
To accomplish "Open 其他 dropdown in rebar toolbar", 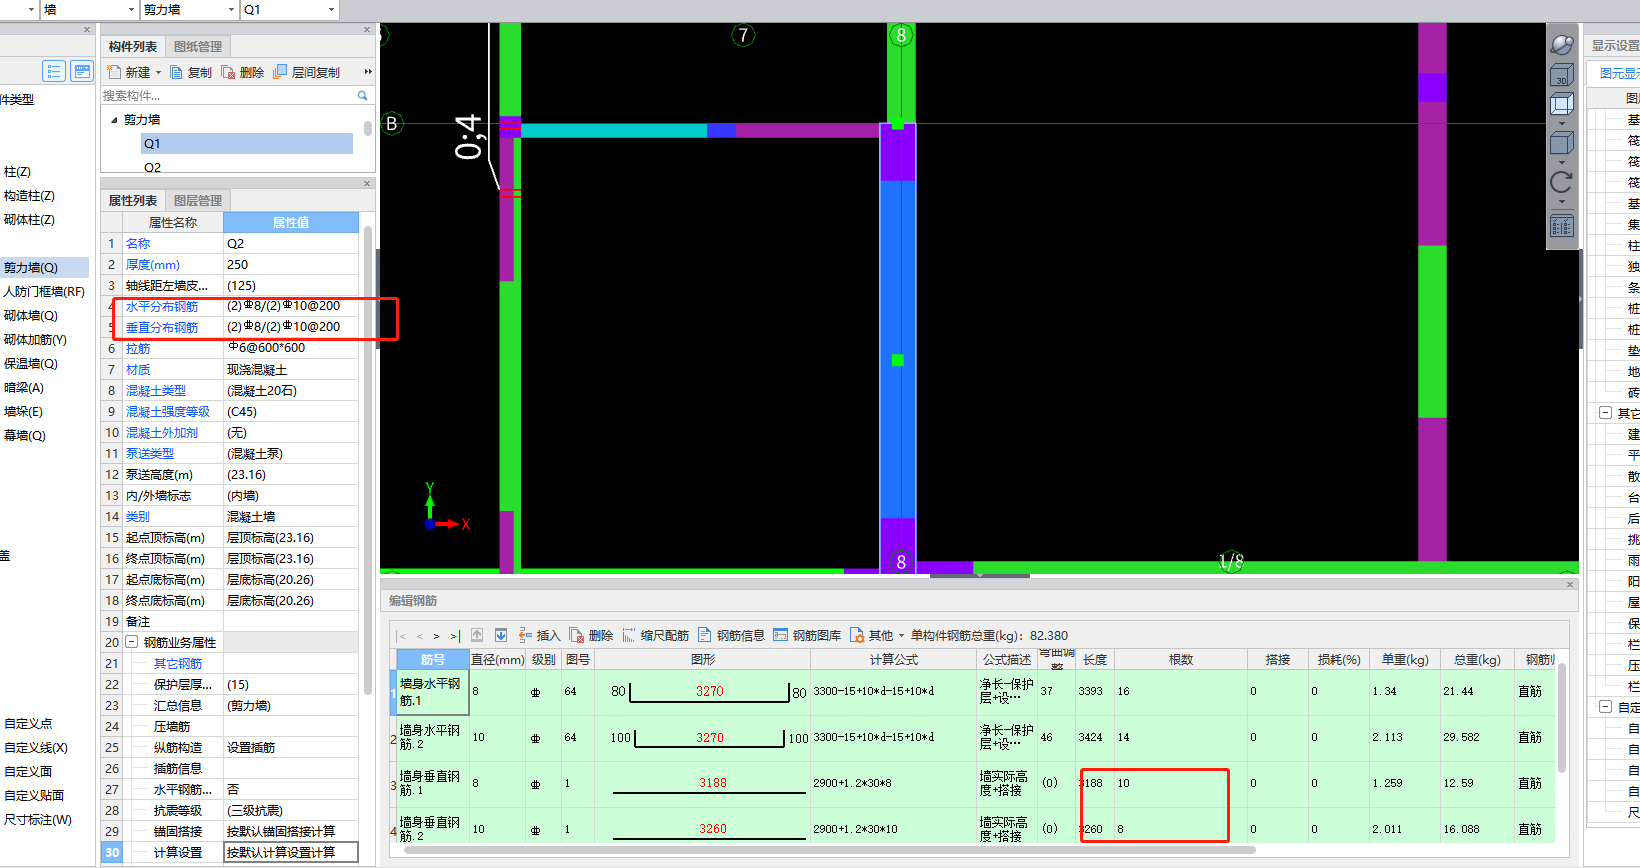I will [x=877, y=635].
